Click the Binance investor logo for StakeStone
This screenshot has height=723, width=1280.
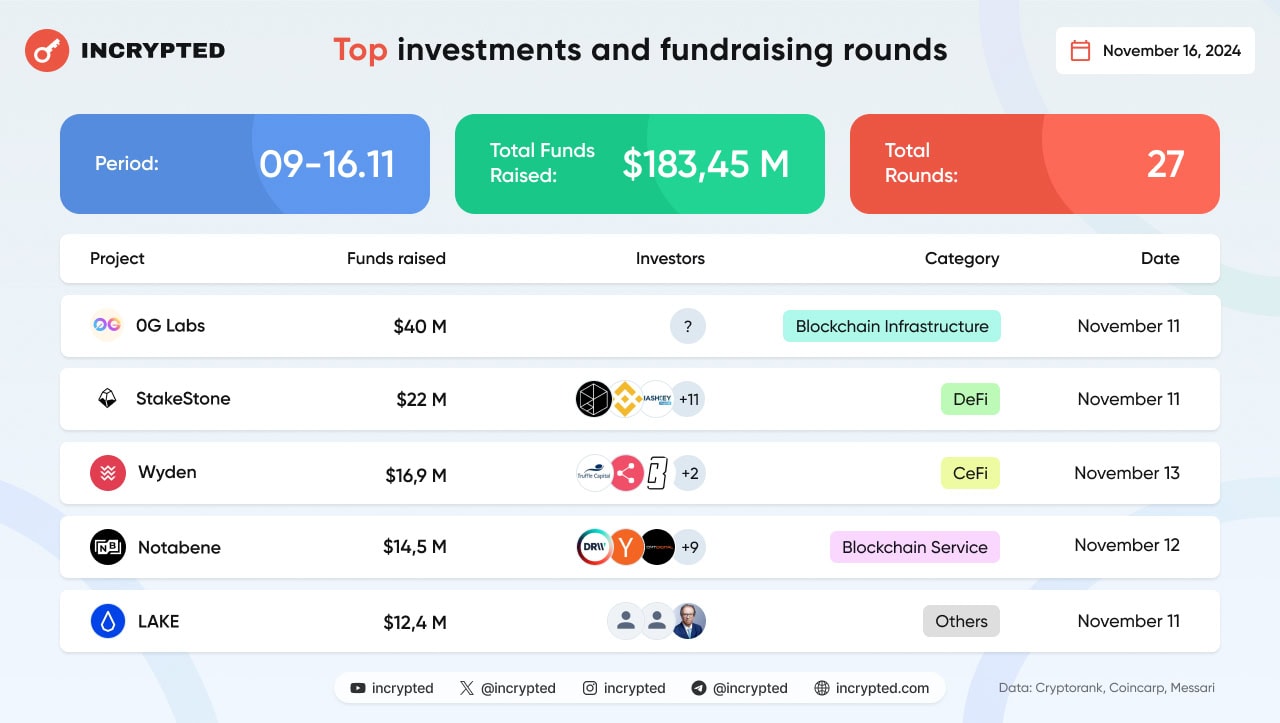(x=626, y=399)
